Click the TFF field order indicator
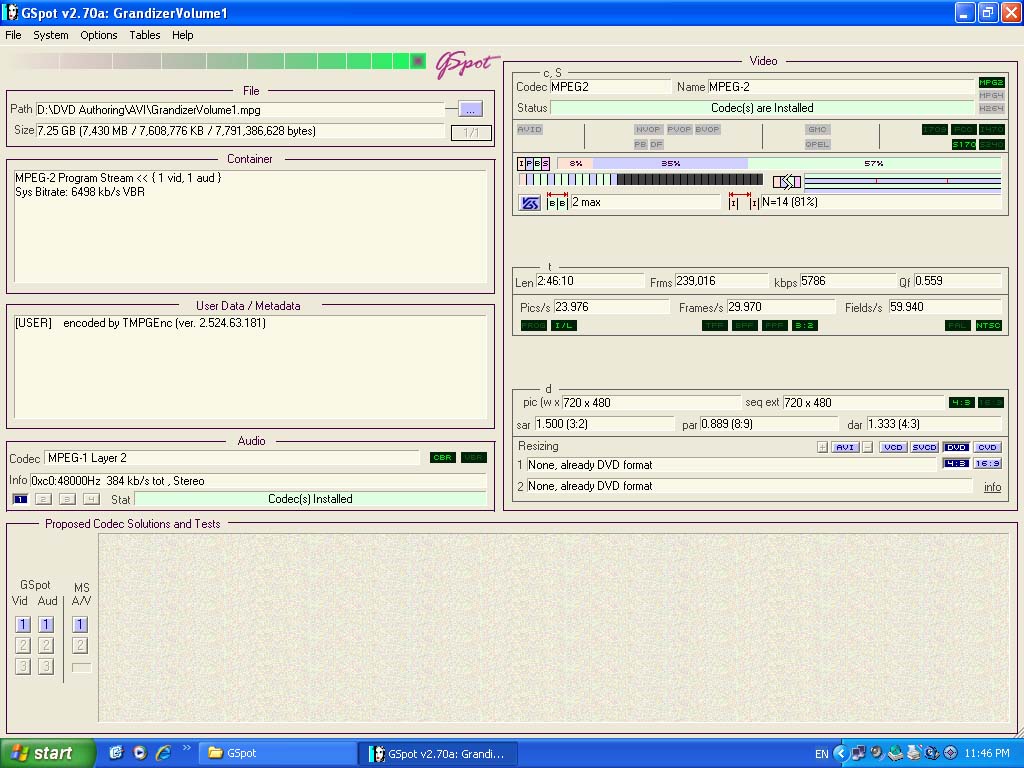The image size is (1024, 768). 714,325
